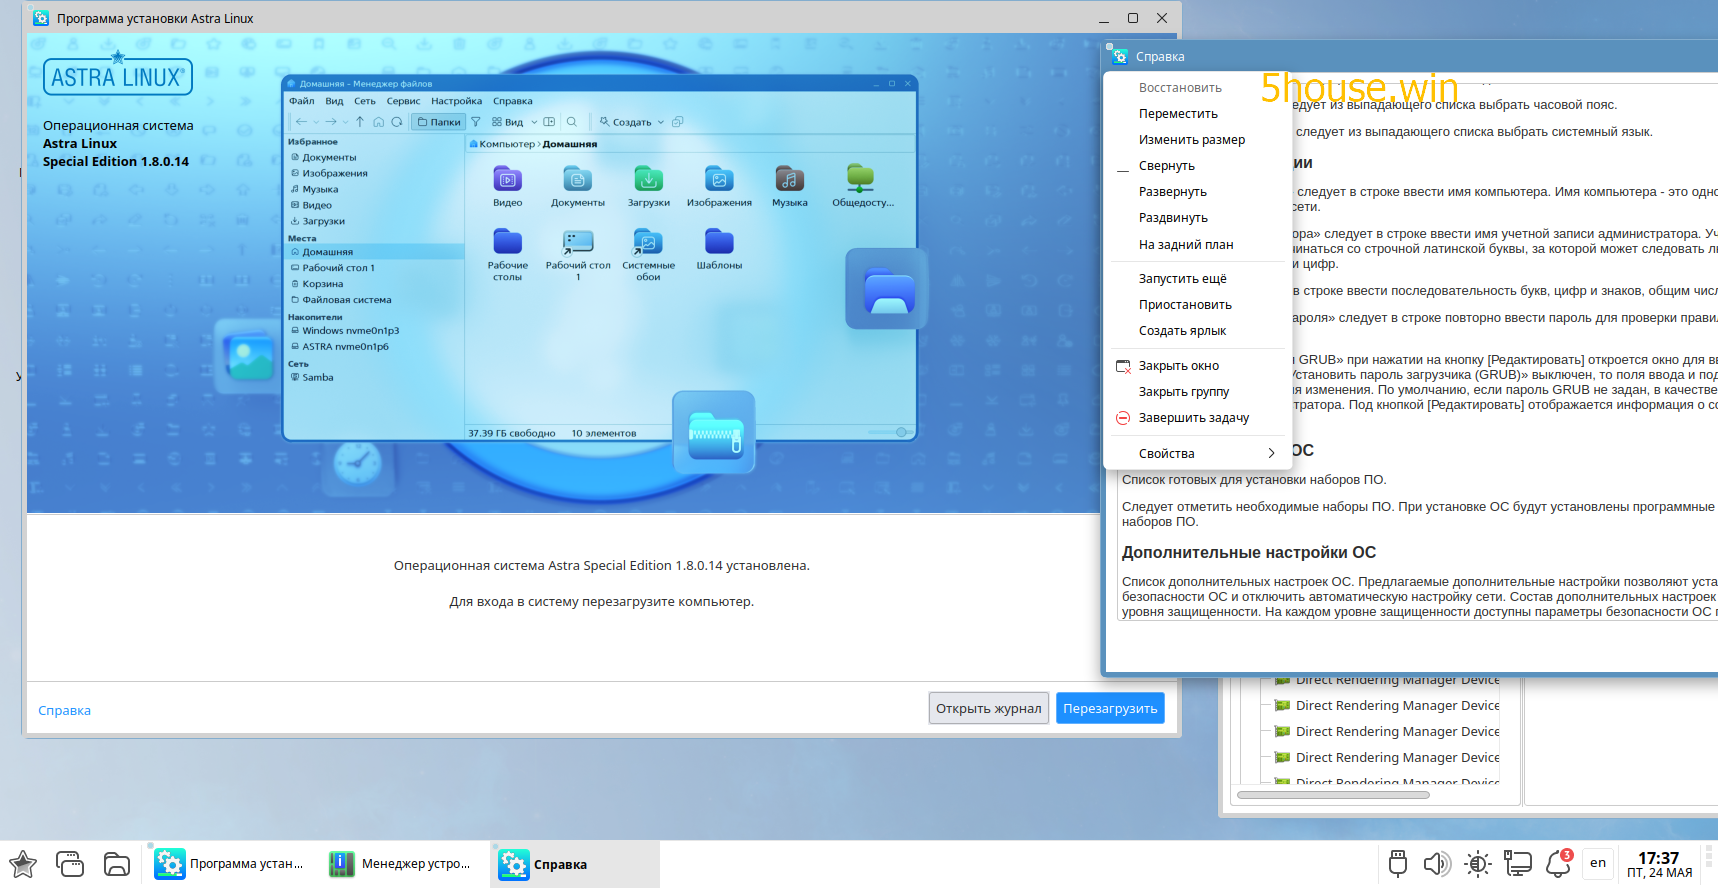The height and width of the screenshot is (888, 1718).
Task: Click the installer title bar gear icon
Action: [x=41, y=18]
